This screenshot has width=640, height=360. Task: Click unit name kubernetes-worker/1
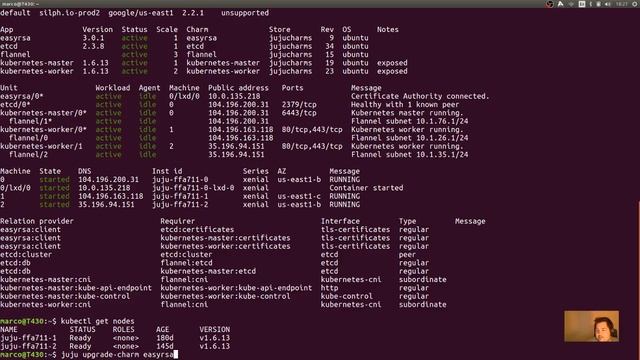click(41, 146)
